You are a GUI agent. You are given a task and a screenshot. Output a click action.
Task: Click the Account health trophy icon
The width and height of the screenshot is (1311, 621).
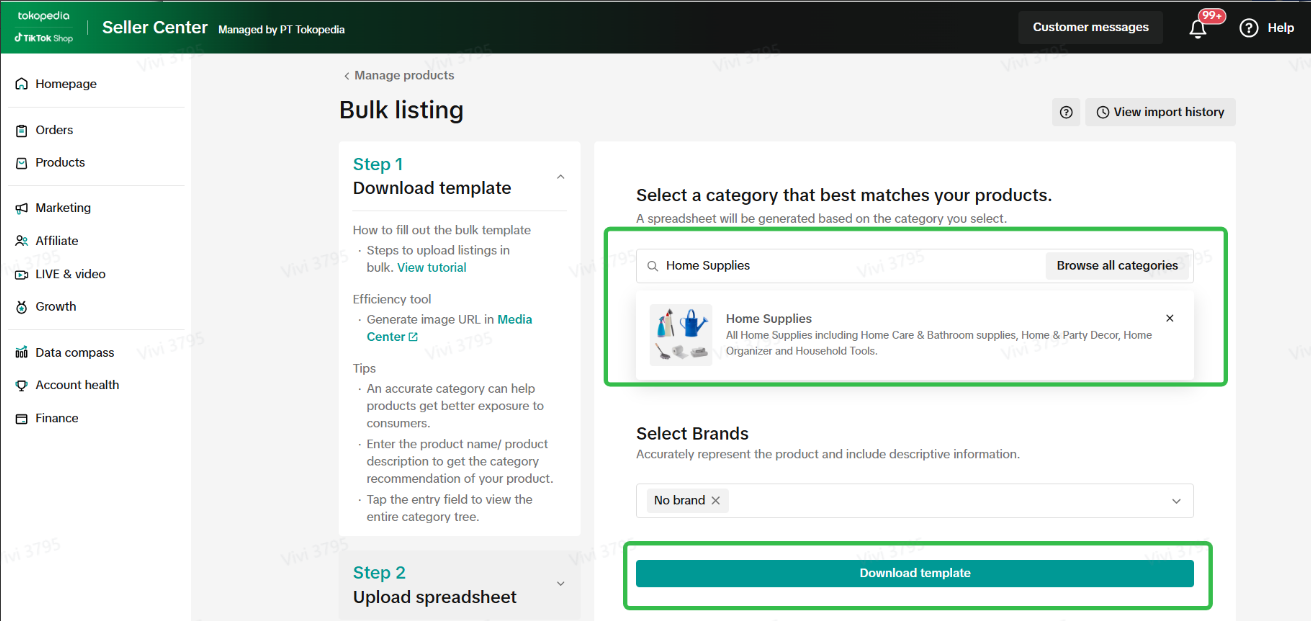pyautogui.click(x=21, y=385)
